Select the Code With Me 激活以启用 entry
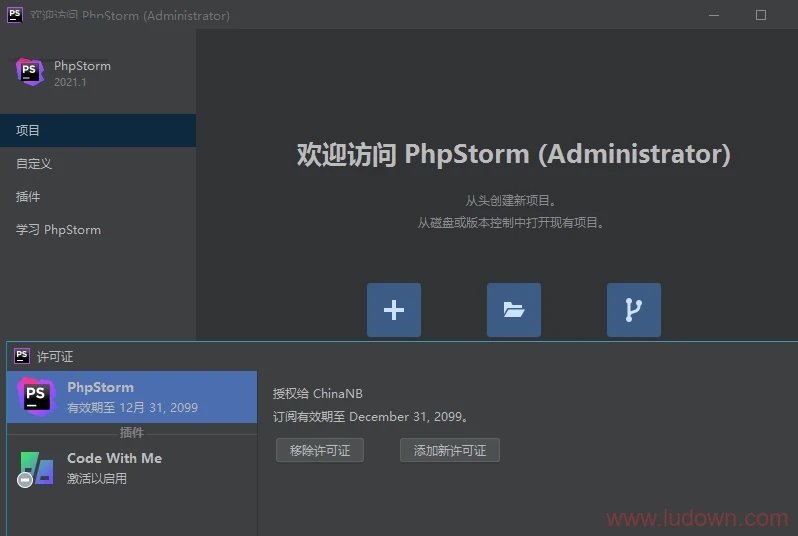This screenshot has width=798, height=536. point(132,468)
